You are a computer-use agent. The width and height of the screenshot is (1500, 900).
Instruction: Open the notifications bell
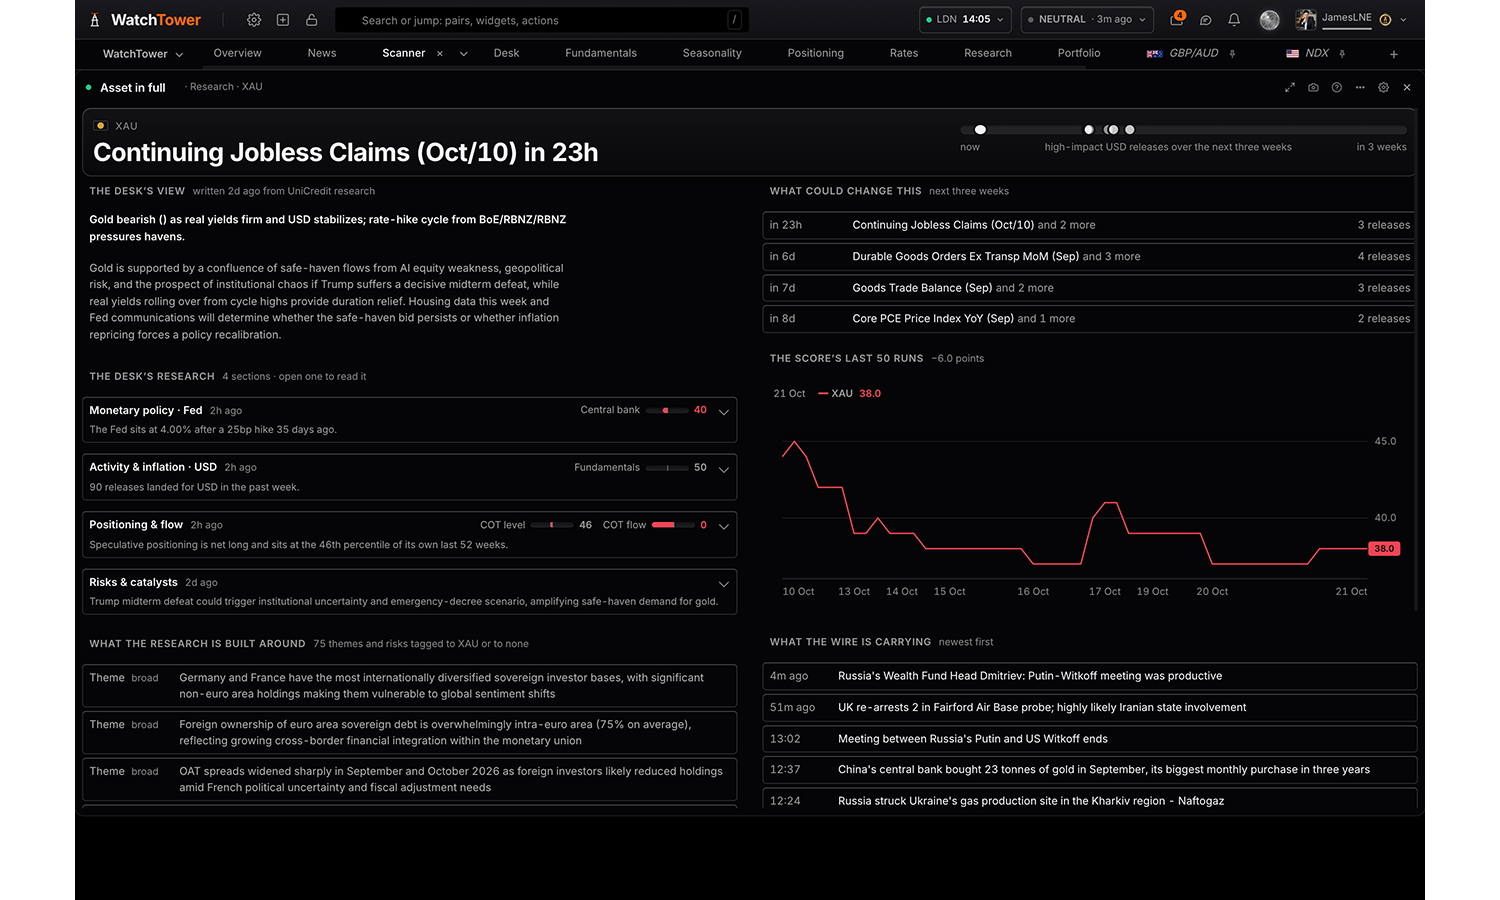[1234, 20]
